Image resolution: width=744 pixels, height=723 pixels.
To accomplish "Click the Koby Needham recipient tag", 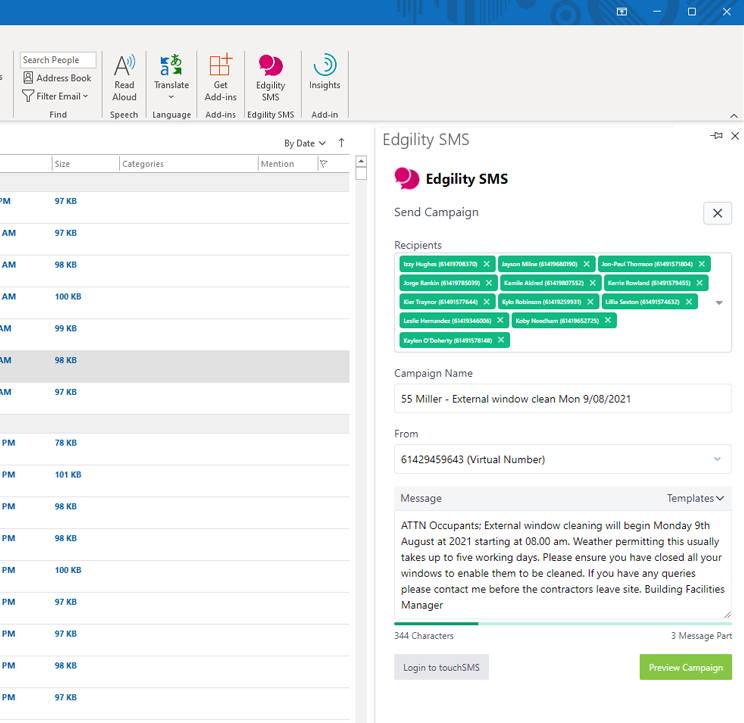I will 564,321.
